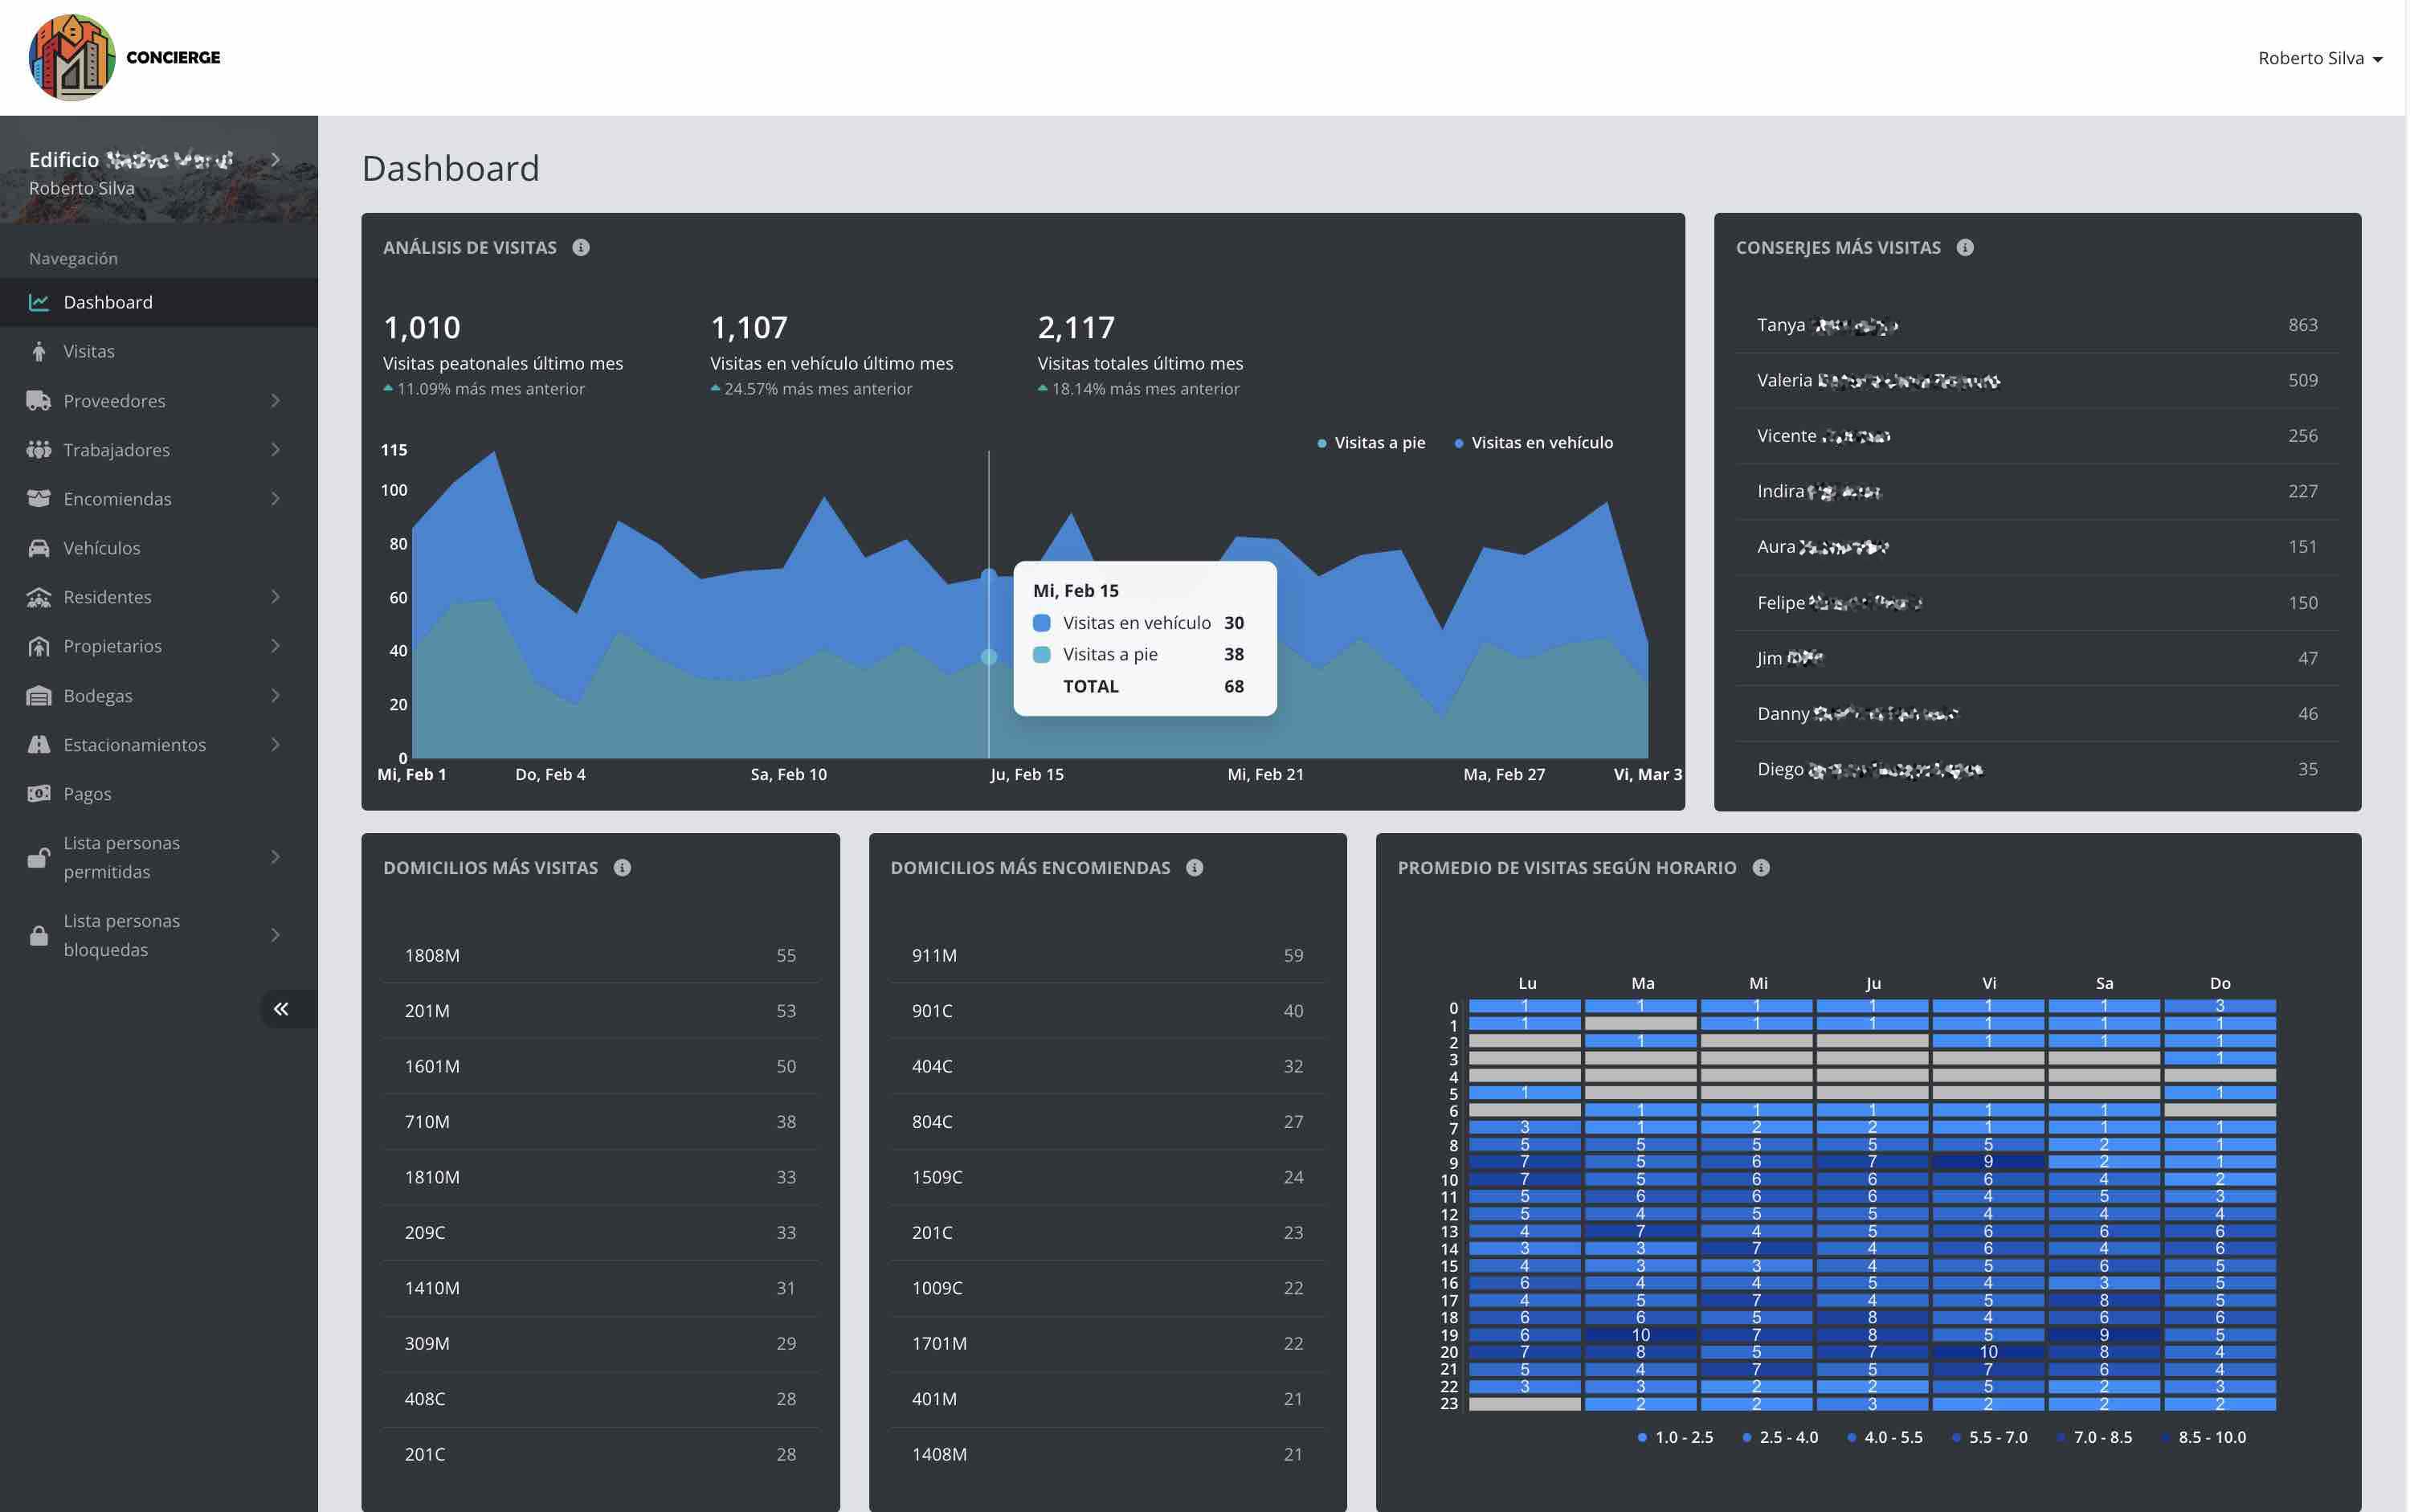The width and height of the screenshot is (2410, 1512).
Task: Expand the Estacionamientos submenu chevron
Action: pos(276,744)
